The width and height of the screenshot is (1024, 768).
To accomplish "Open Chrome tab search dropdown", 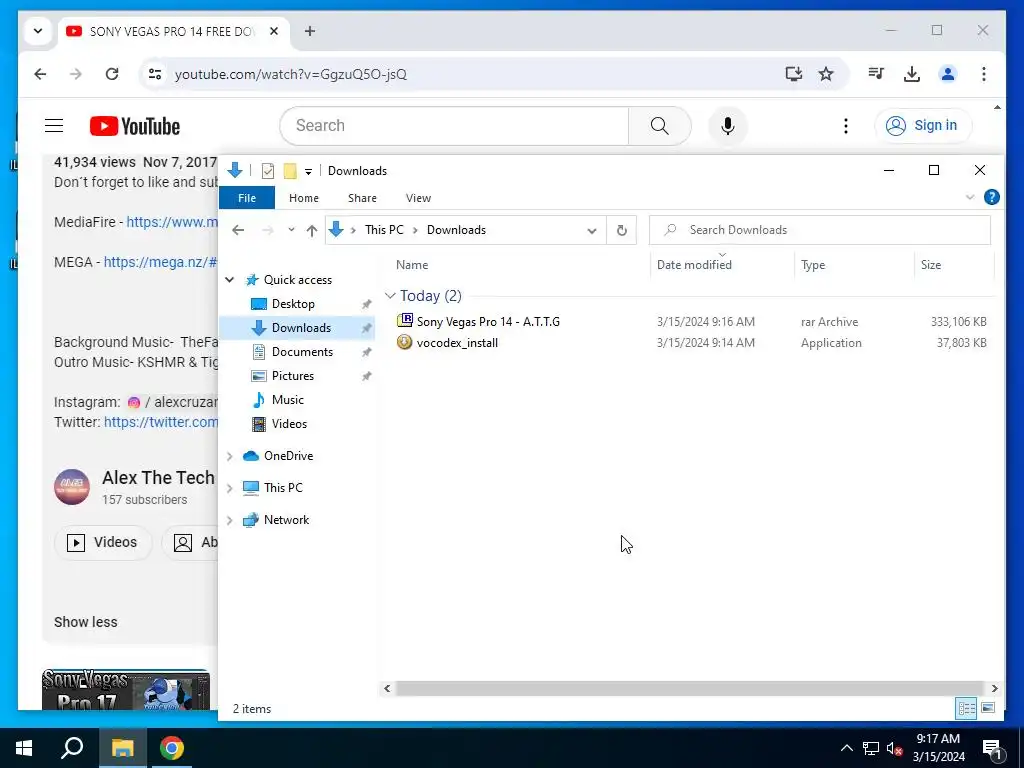I will click(38, 31).
